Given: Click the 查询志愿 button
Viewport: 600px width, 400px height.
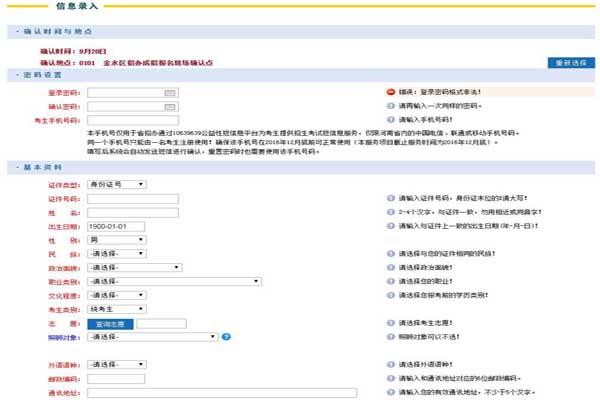Looking at the screenshot, I should click(x=109, y=324).
